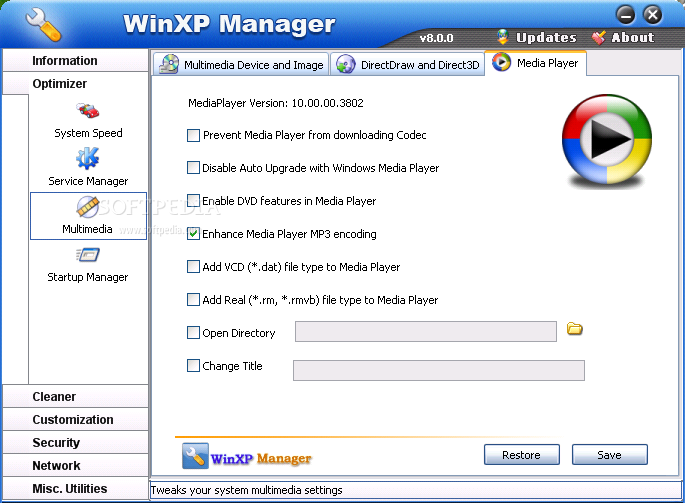The height and width of the screenshot is (503, 685).
Task: Open the Startup Manager icon
Action: (x=88, y=254)
